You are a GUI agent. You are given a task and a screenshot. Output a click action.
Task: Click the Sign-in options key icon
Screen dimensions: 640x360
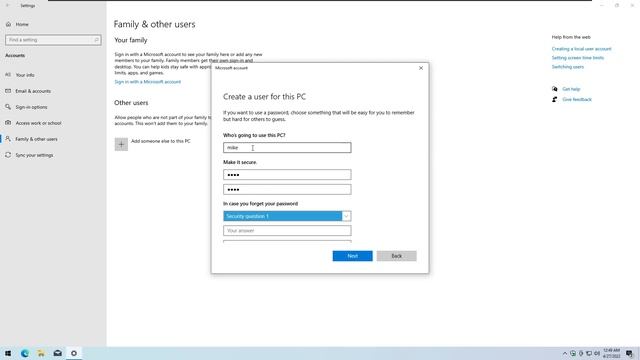point(8,107)
